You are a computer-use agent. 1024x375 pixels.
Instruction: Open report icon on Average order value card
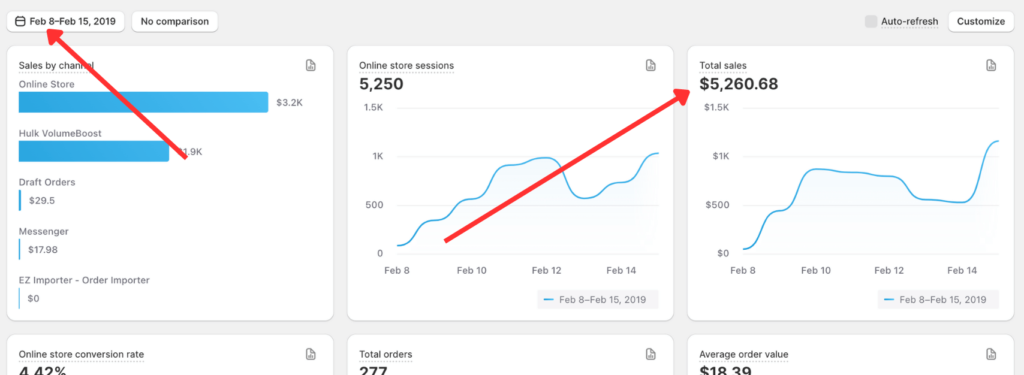pos(991,354)
